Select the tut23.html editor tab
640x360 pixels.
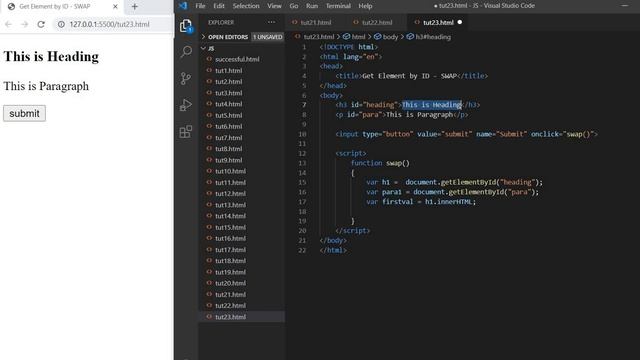click(x=438, y=22)
